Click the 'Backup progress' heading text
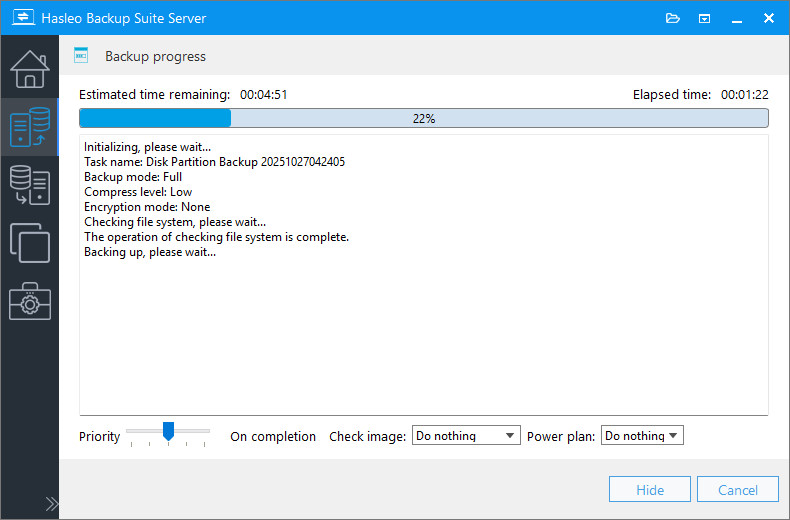Image resolution: width=790 pixels, height=520 pixels. pyautogui.click(x=155, y=56)
